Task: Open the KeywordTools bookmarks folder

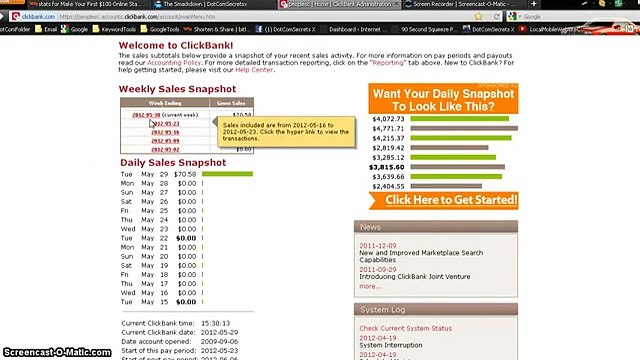Action: click(x=114, y=29)
